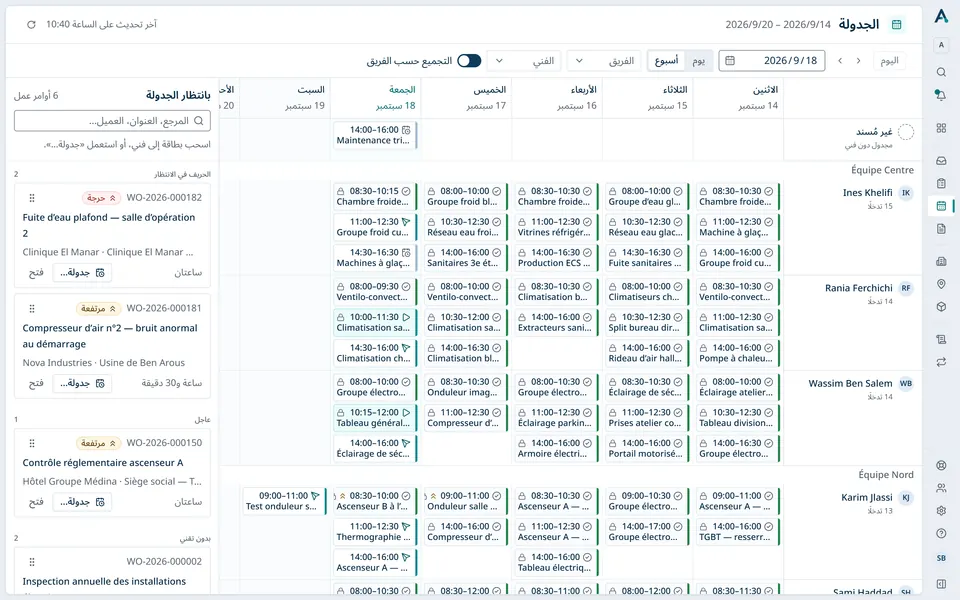The width and height of the screenshot is (960, 600).
Task: Click the SB user avatar in the sidebar
Action: (x=941, y=558)
